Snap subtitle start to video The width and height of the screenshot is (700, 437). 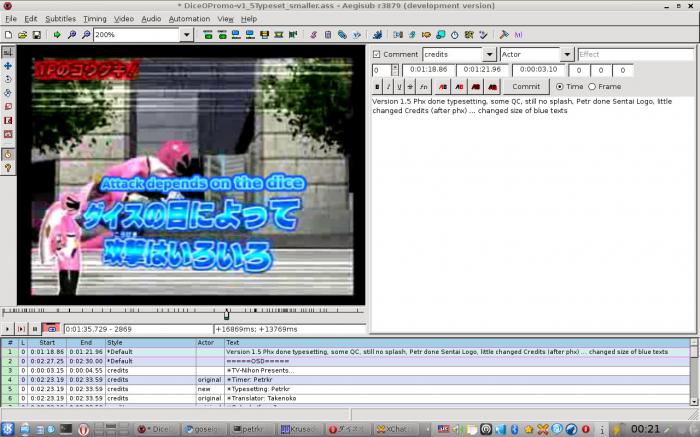tap(236, 34)
